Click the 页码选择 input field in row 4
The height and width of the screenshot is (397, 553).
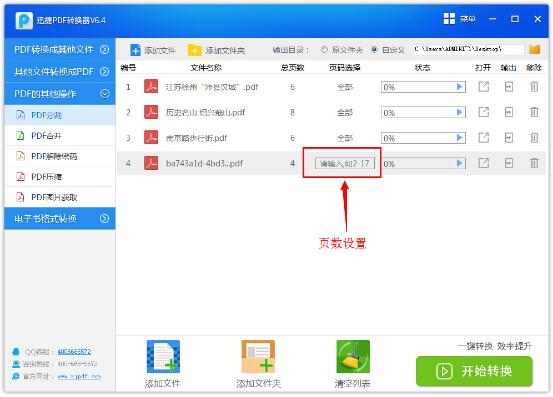(345, 163)
